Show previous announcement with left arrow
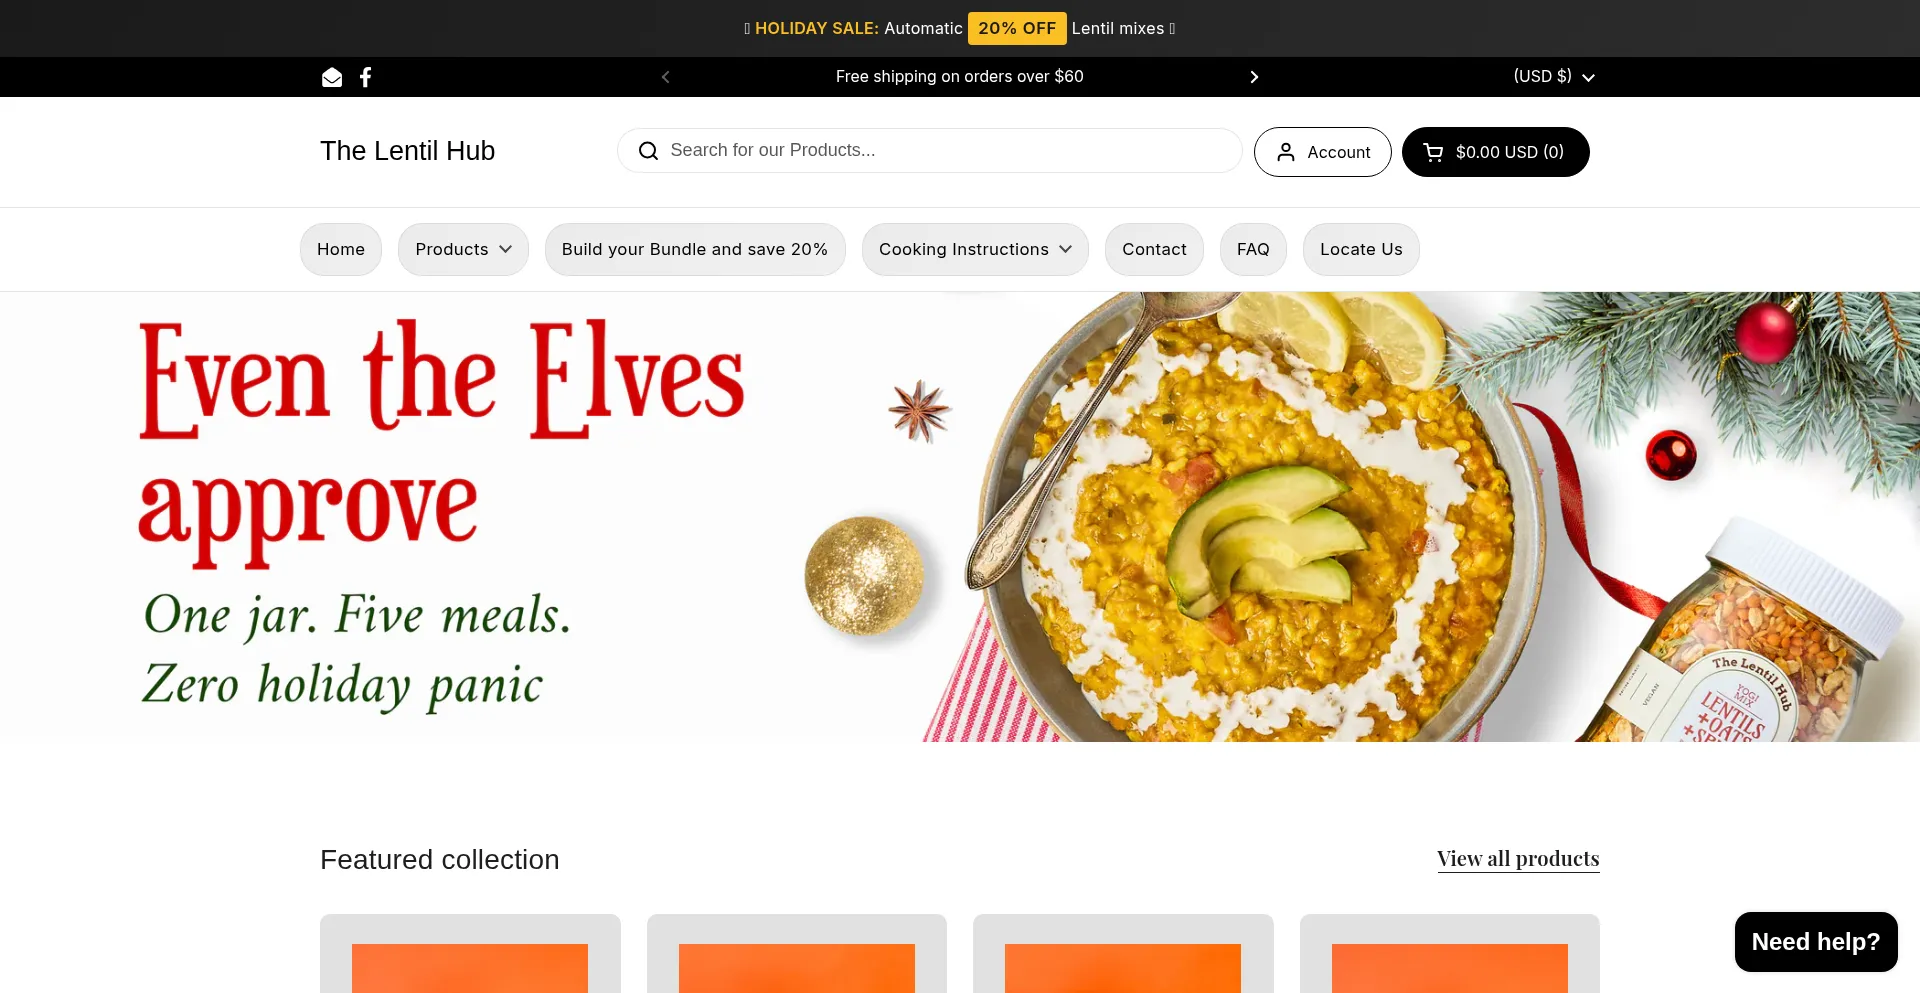Viewport: 1920px width, 993px height. coord(666,77)
